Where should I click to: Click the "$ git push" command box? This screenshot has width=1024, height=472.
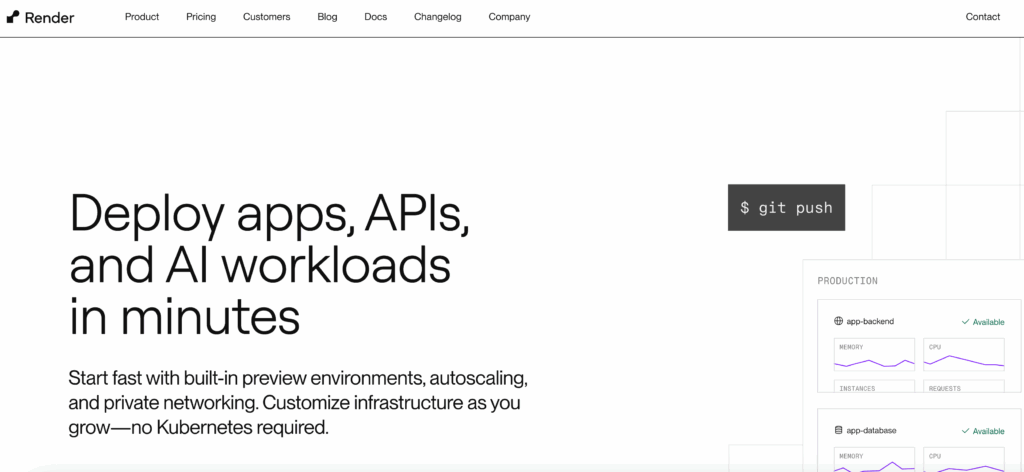(x=786, y=208)
